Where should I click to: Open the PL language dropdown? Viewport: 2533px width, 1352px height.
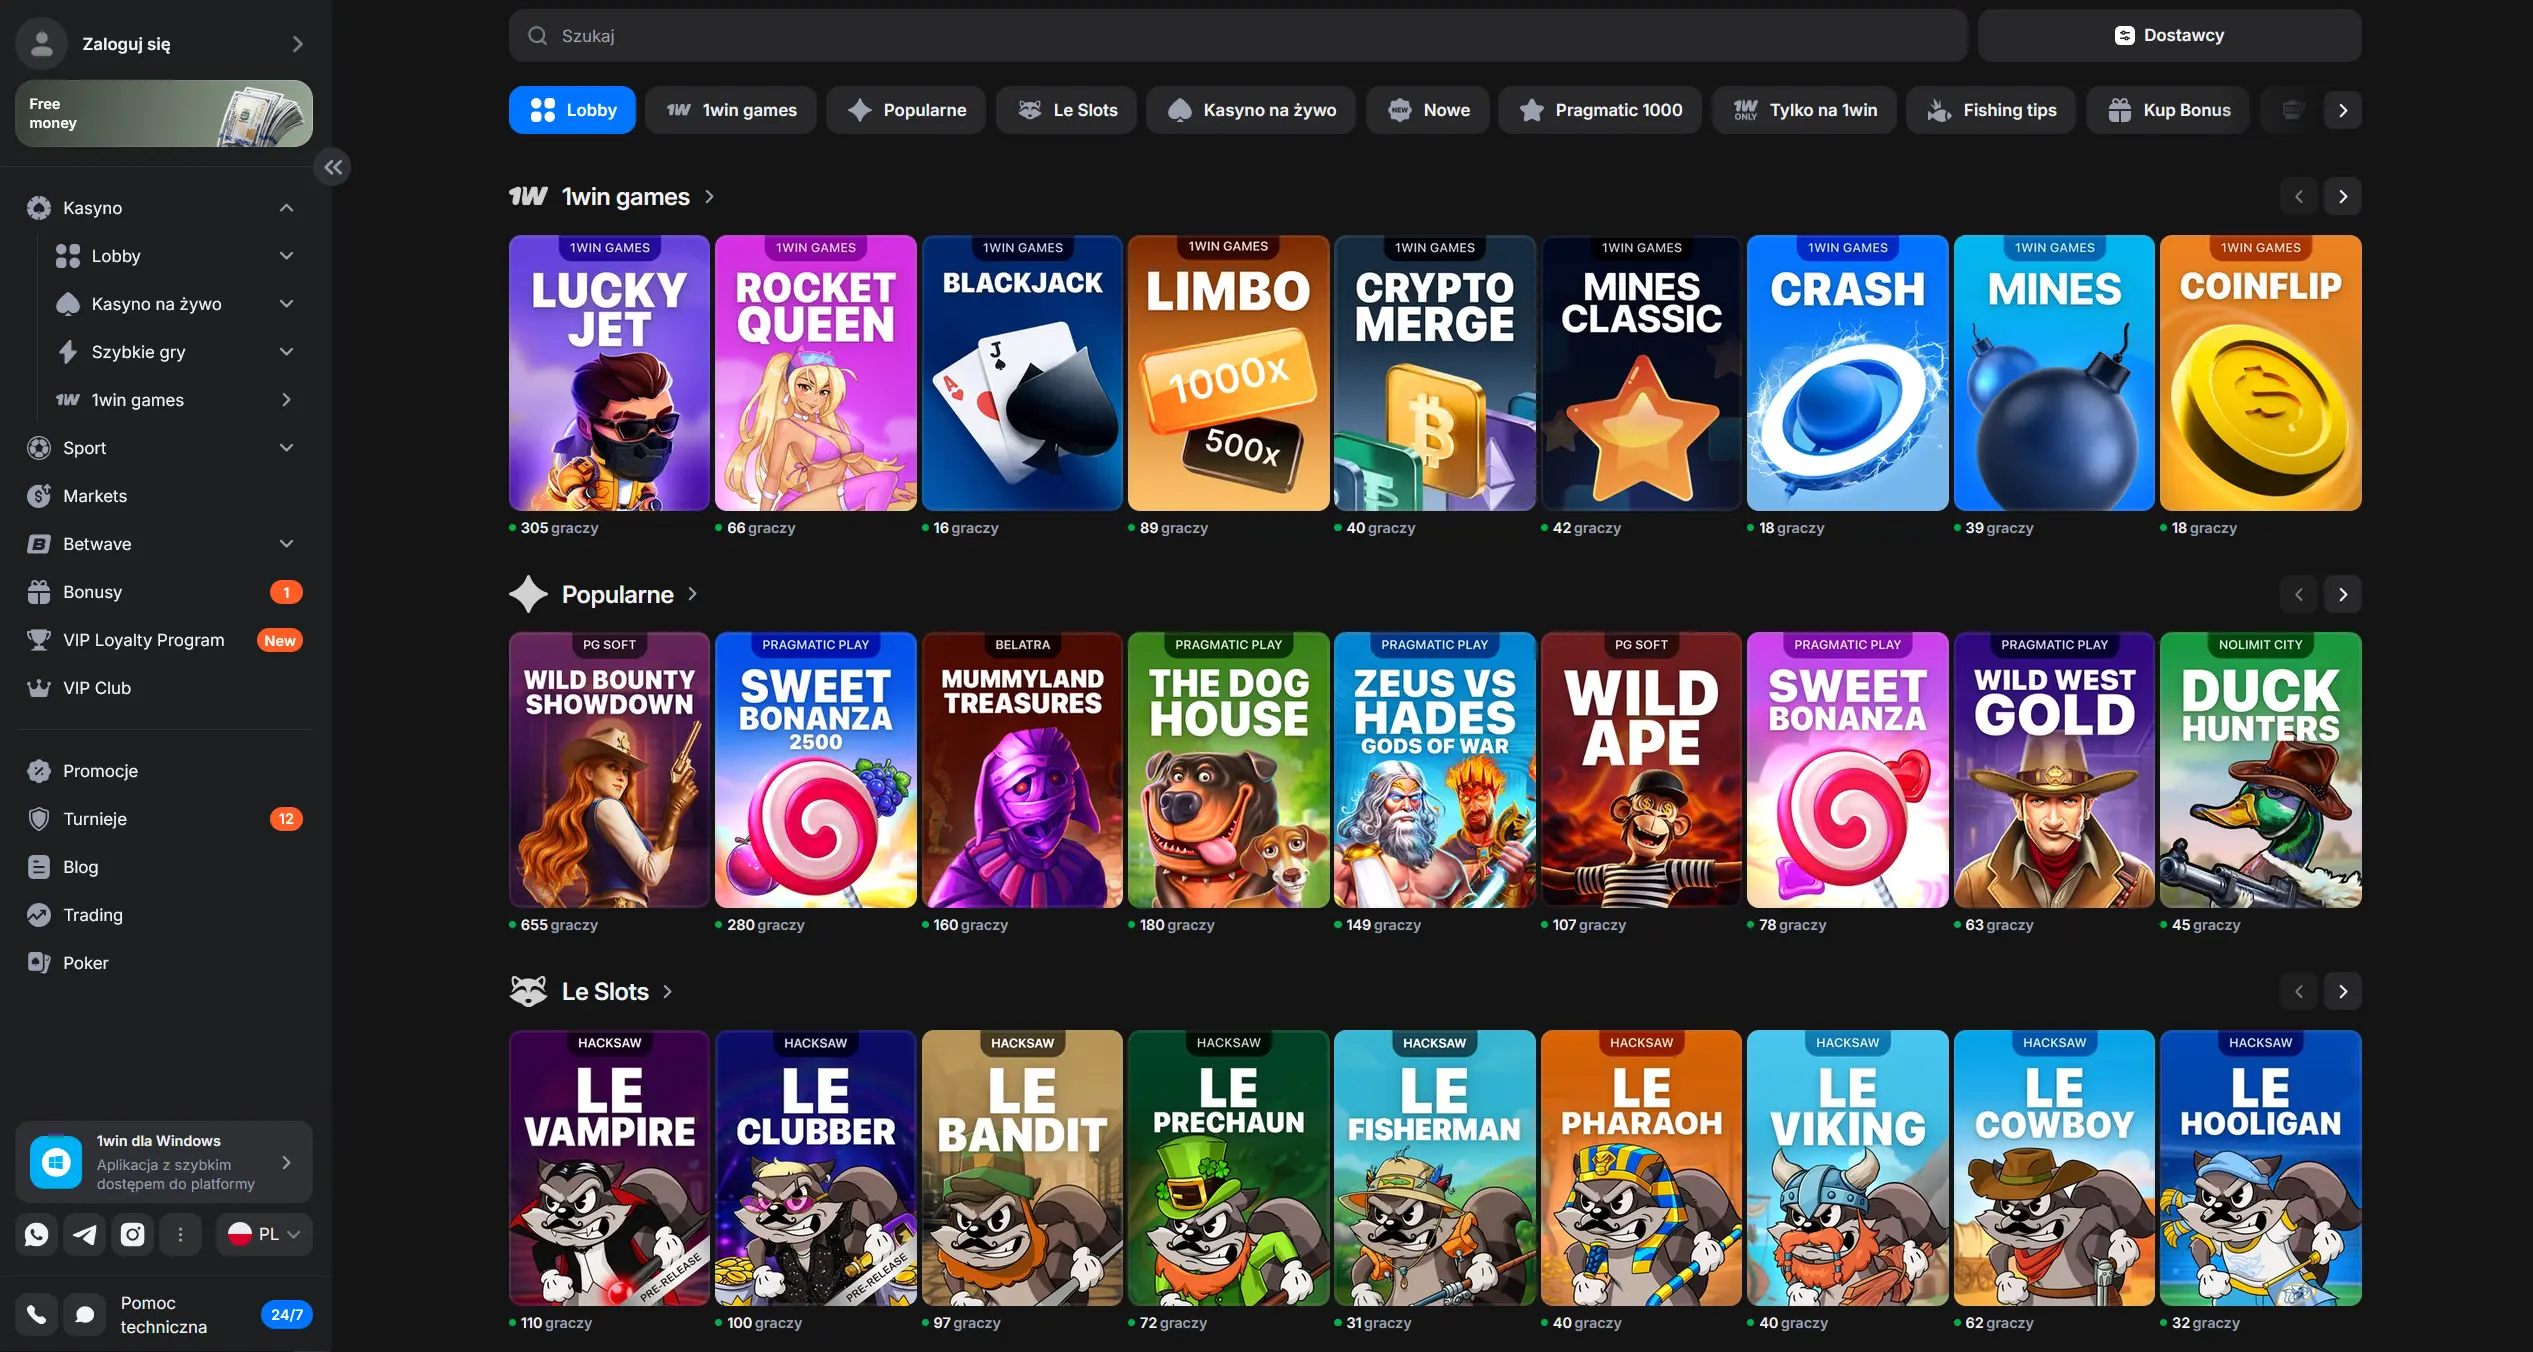[264, 1235]
